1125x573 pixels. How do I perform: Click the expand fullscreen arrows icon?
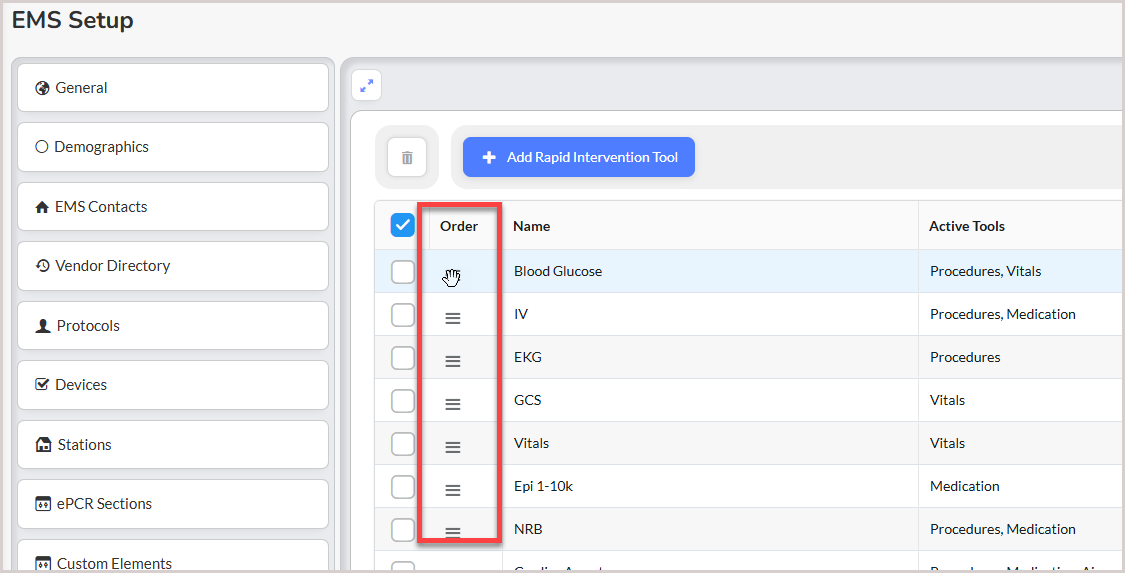(367, 86)
